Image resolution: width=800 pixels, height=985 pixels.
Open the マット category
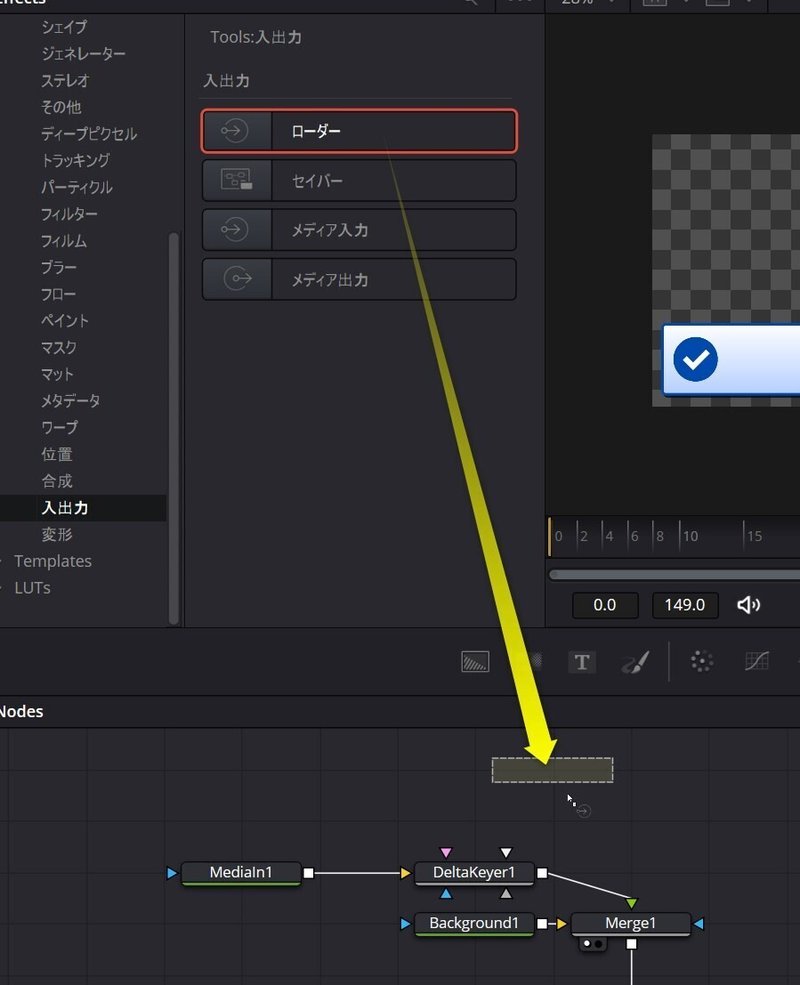coord(57,374)
